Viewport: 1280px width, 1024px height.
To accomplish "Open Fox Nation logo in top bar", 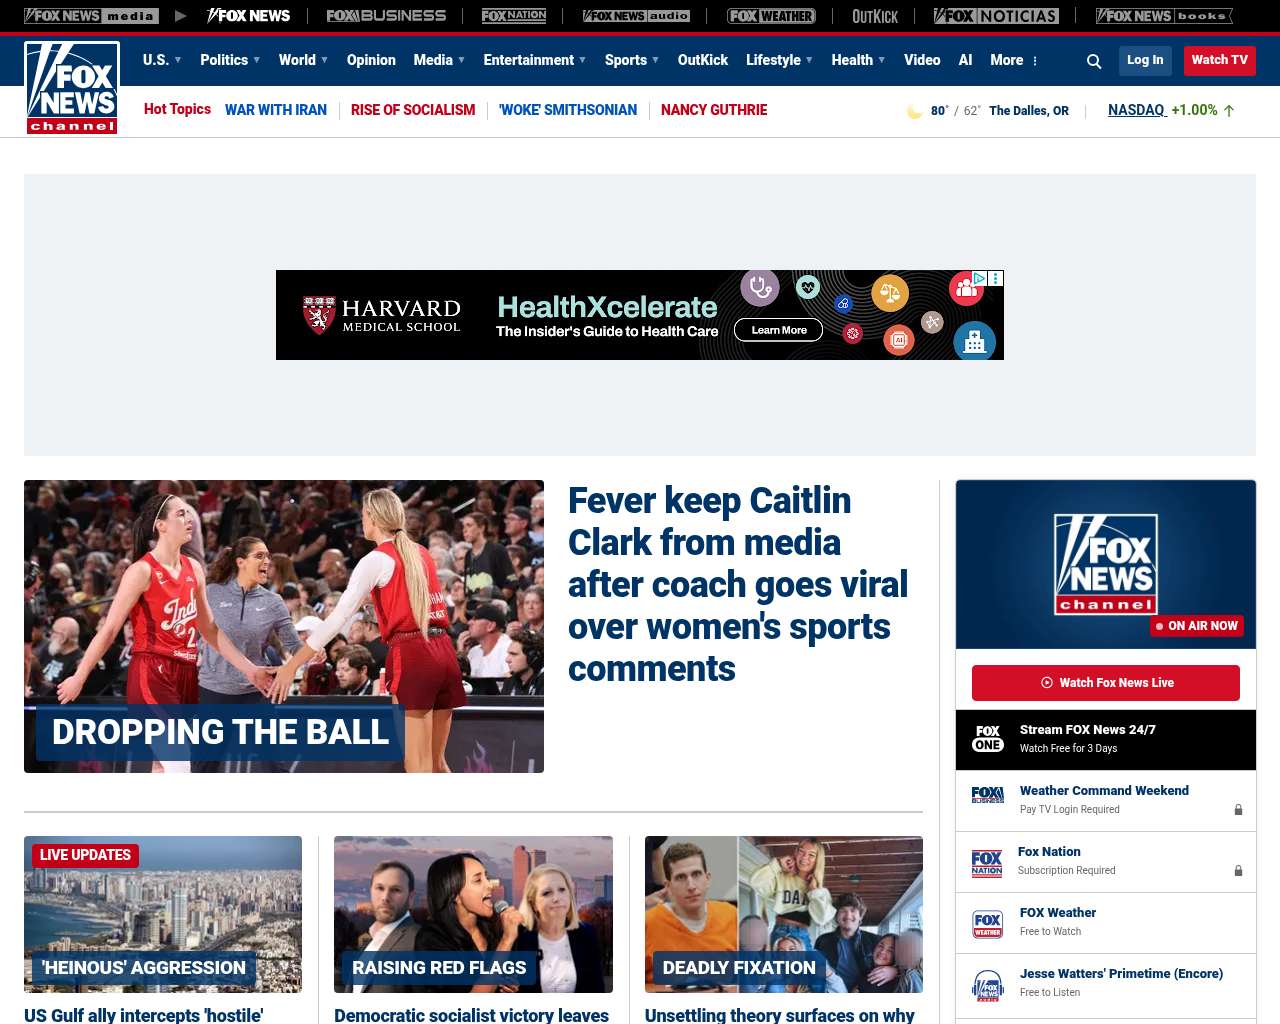I will [x=514, y=16].
